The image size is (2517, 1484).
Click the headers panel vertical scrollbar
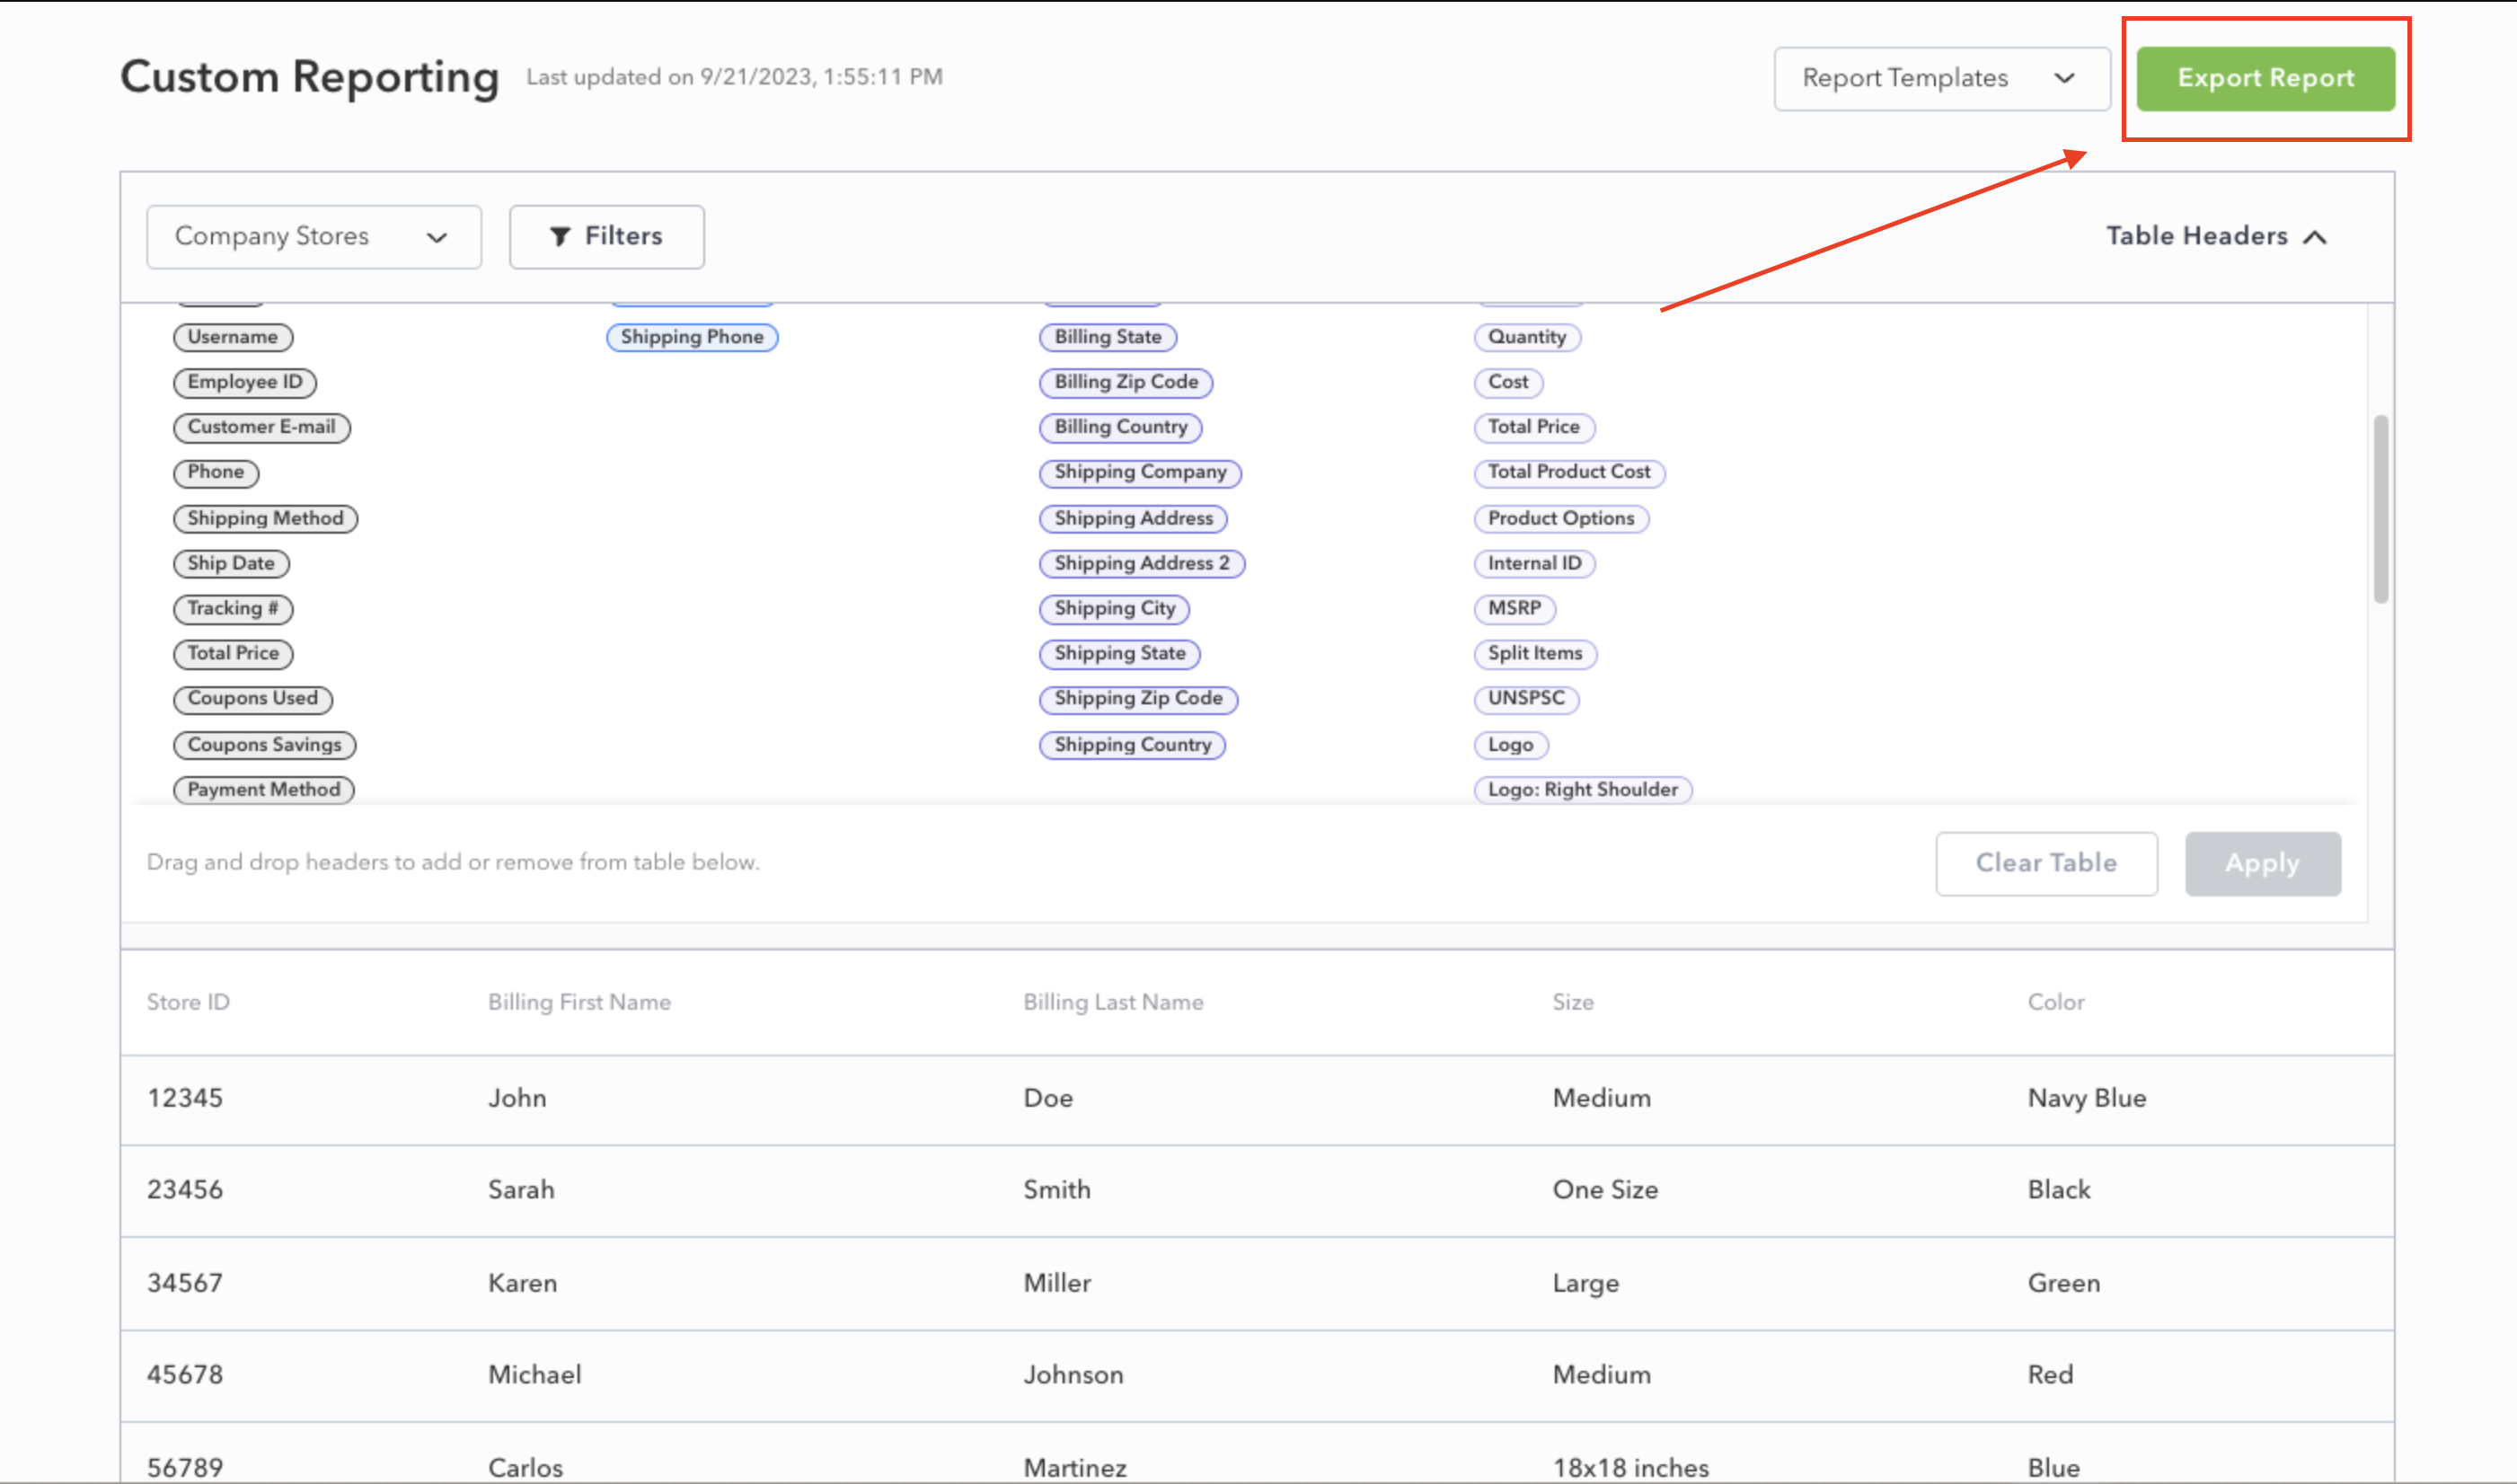[2381, 509]
